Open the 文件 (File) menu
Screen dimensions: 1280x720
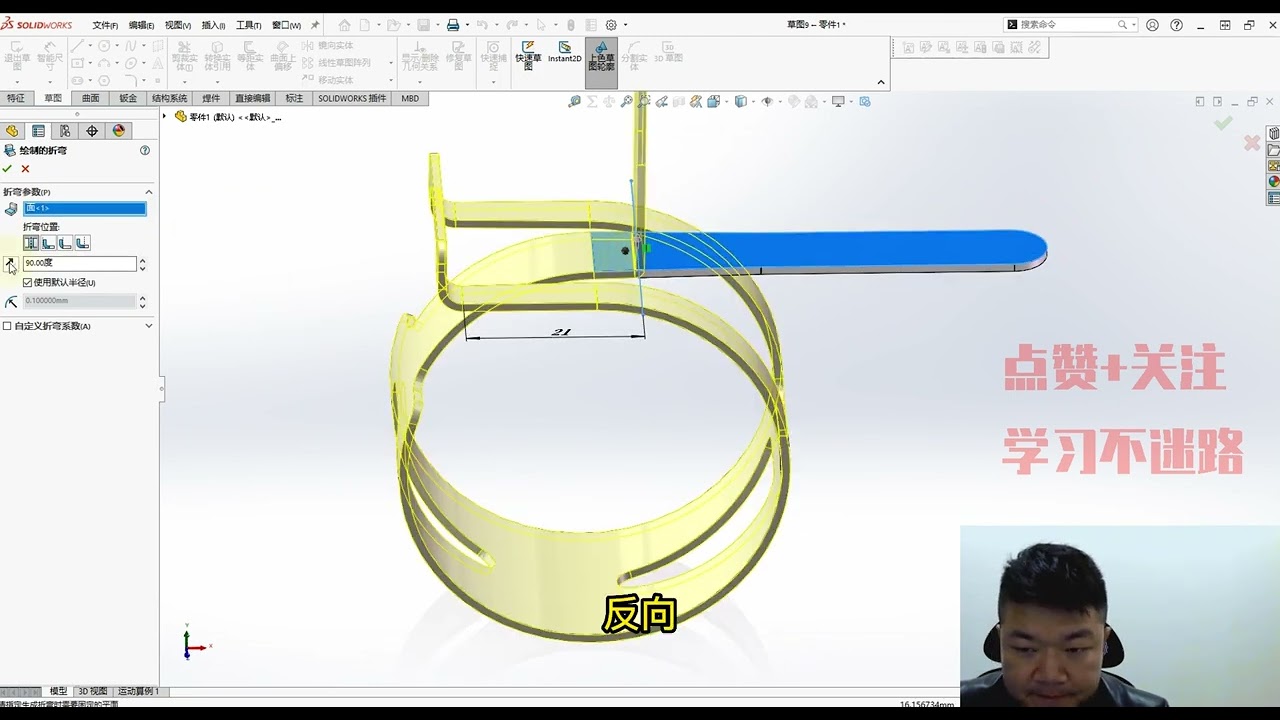pyautogui.click(x=105, y=25)
